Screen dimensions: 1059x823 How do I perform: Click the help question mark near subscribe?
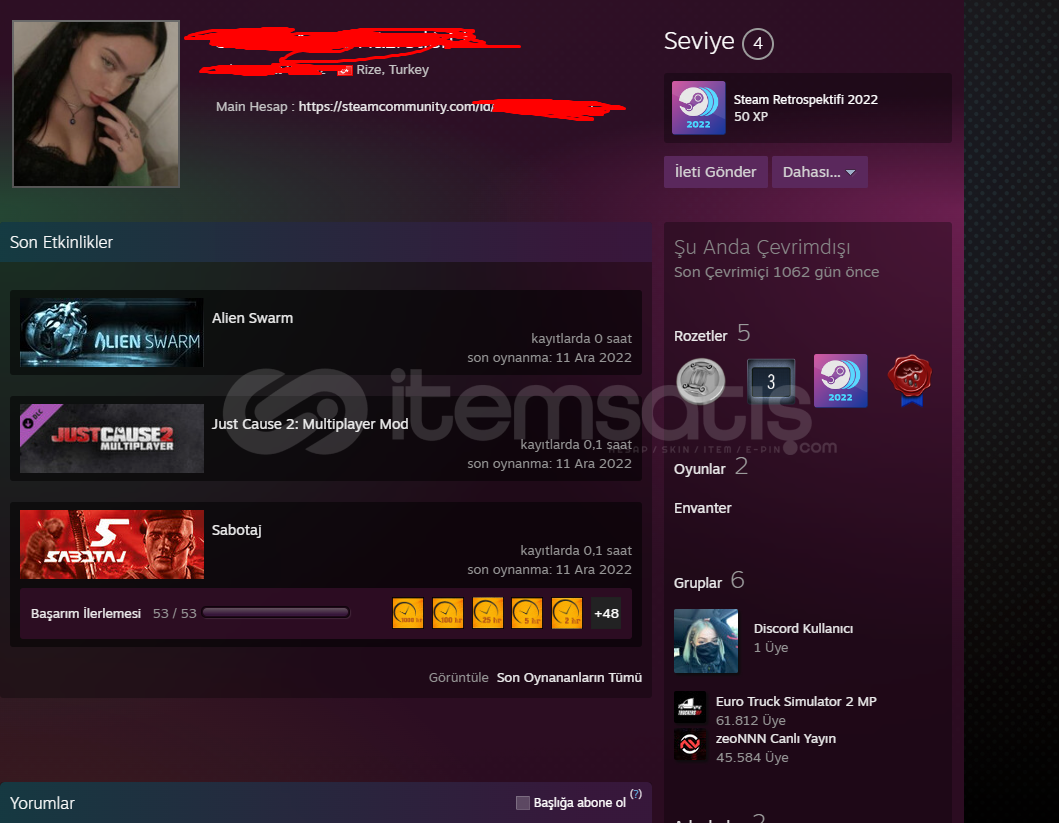pos(636,794)
